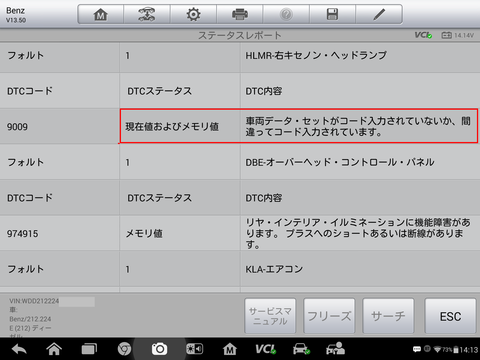Select the 現在値およびメモリ値 status cell
480x360 pixels.
tap(180, 126)
